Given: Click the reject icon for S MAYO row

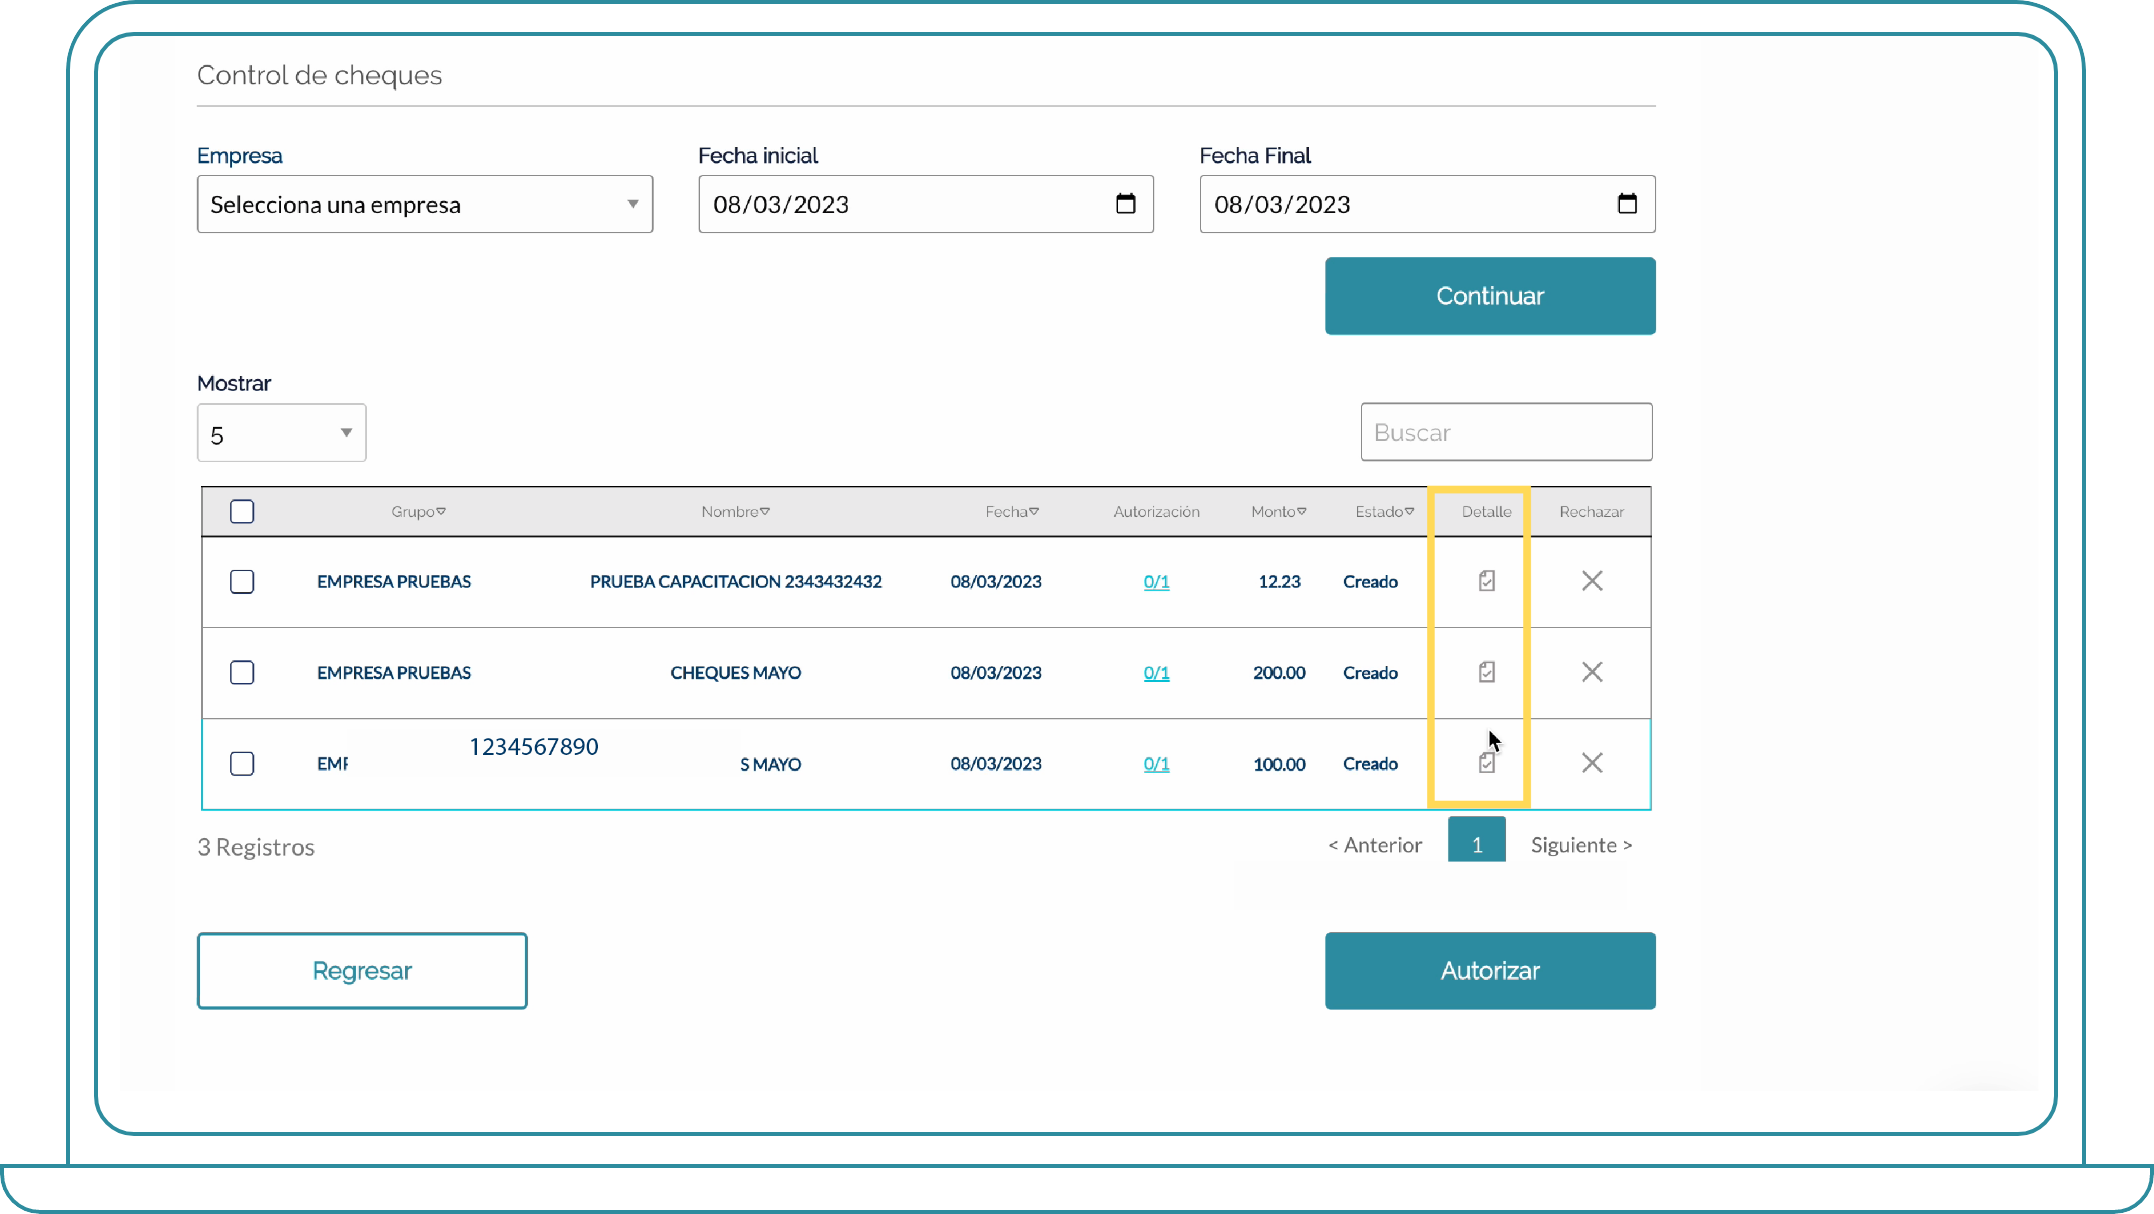Looking at the screenshot, I should click(x=1590, y=763).
